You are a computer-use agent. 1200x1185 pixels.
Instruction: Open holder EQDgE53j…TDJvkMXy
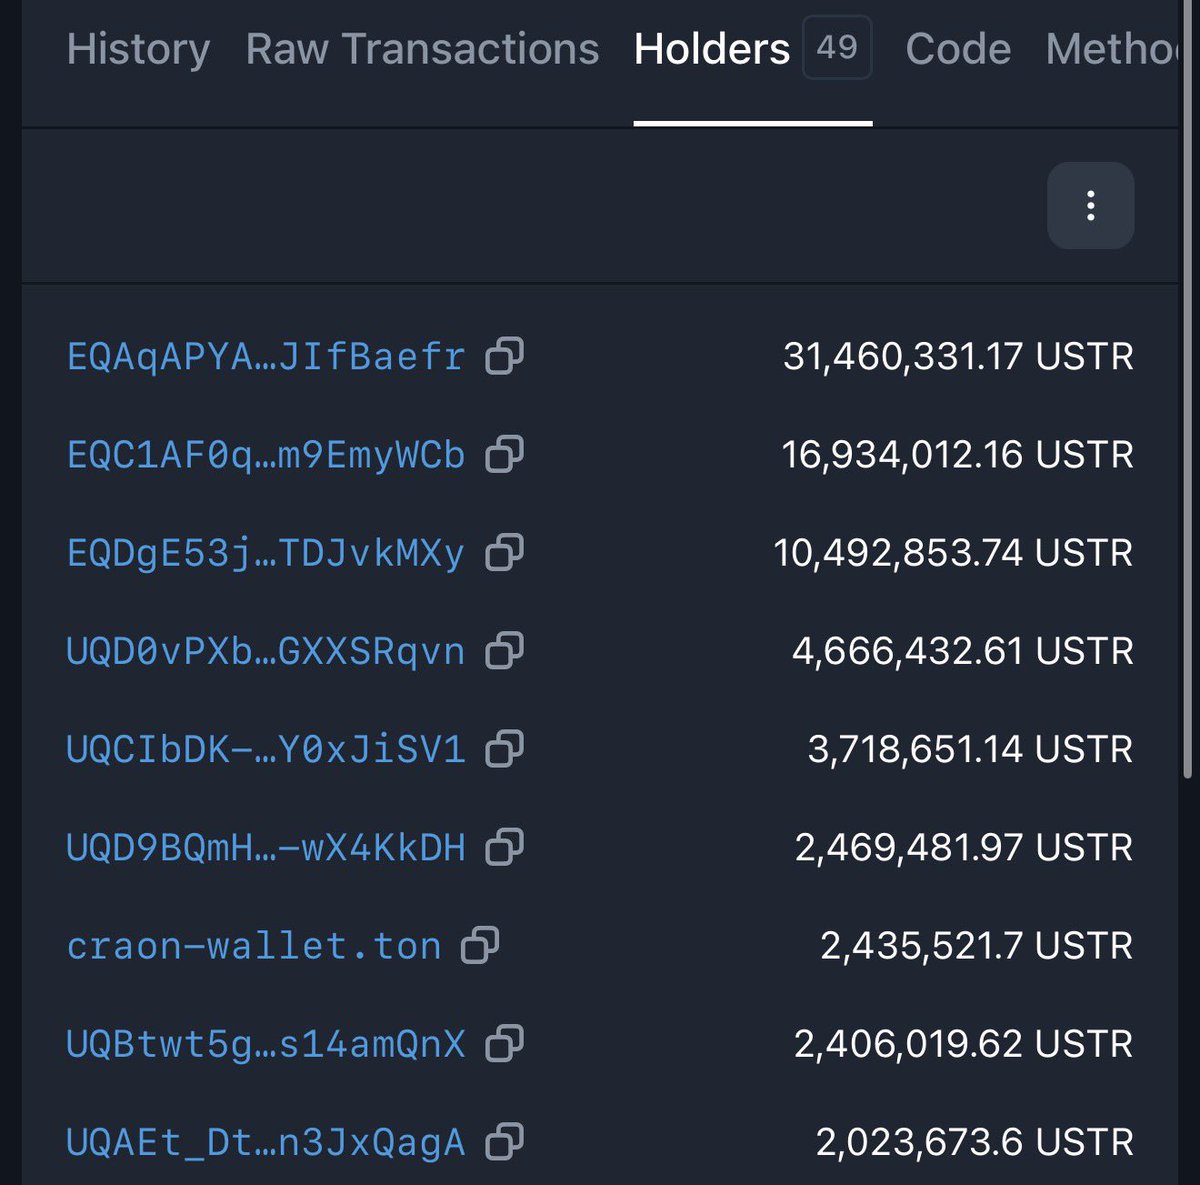(x=266, y=552)
